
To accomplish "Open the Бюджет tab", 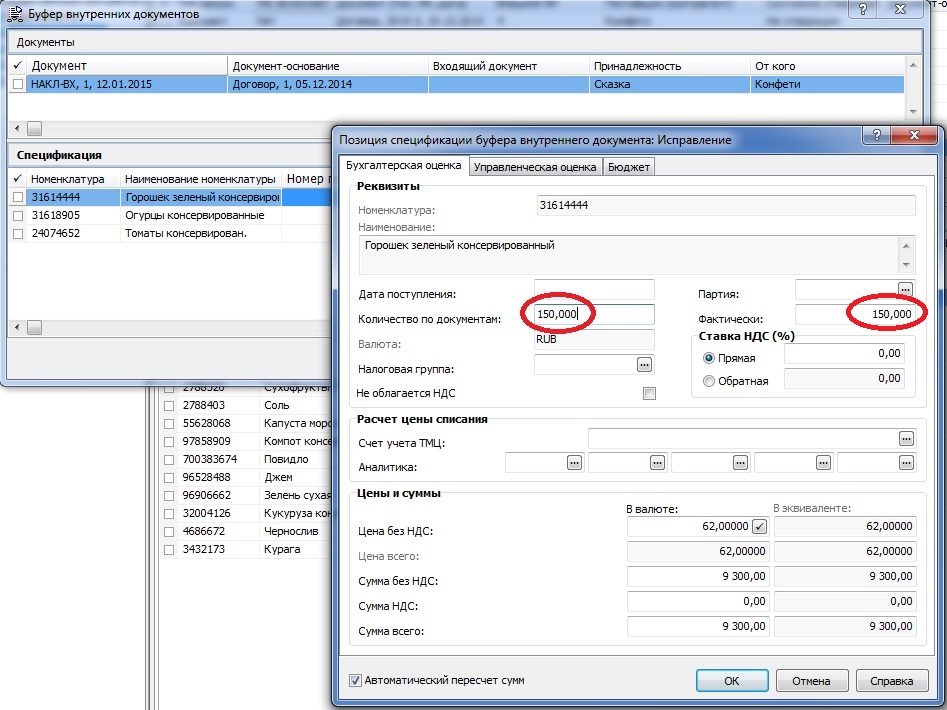I will pyautogui.click(x=630, y=167).
